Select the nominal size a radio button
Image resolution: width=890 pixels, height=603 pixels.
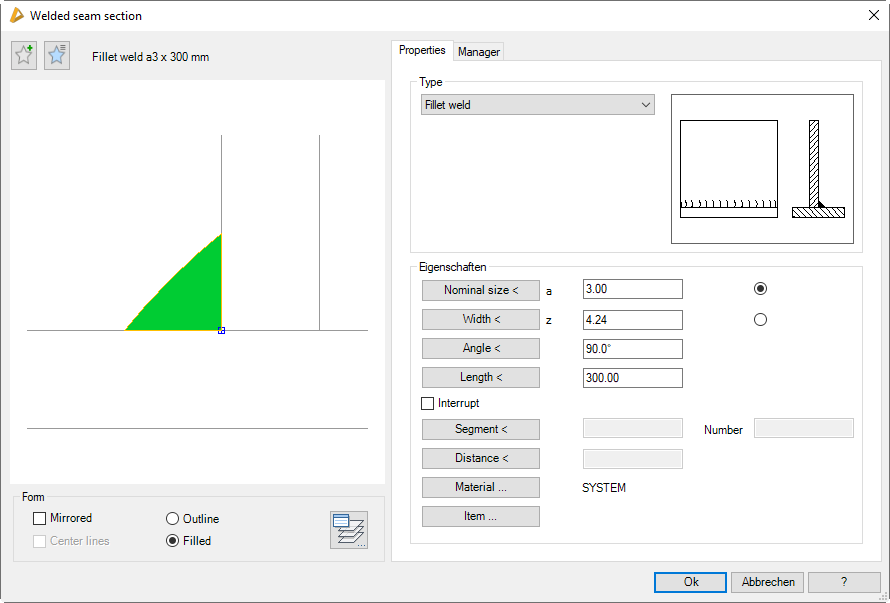coord(760,289)
